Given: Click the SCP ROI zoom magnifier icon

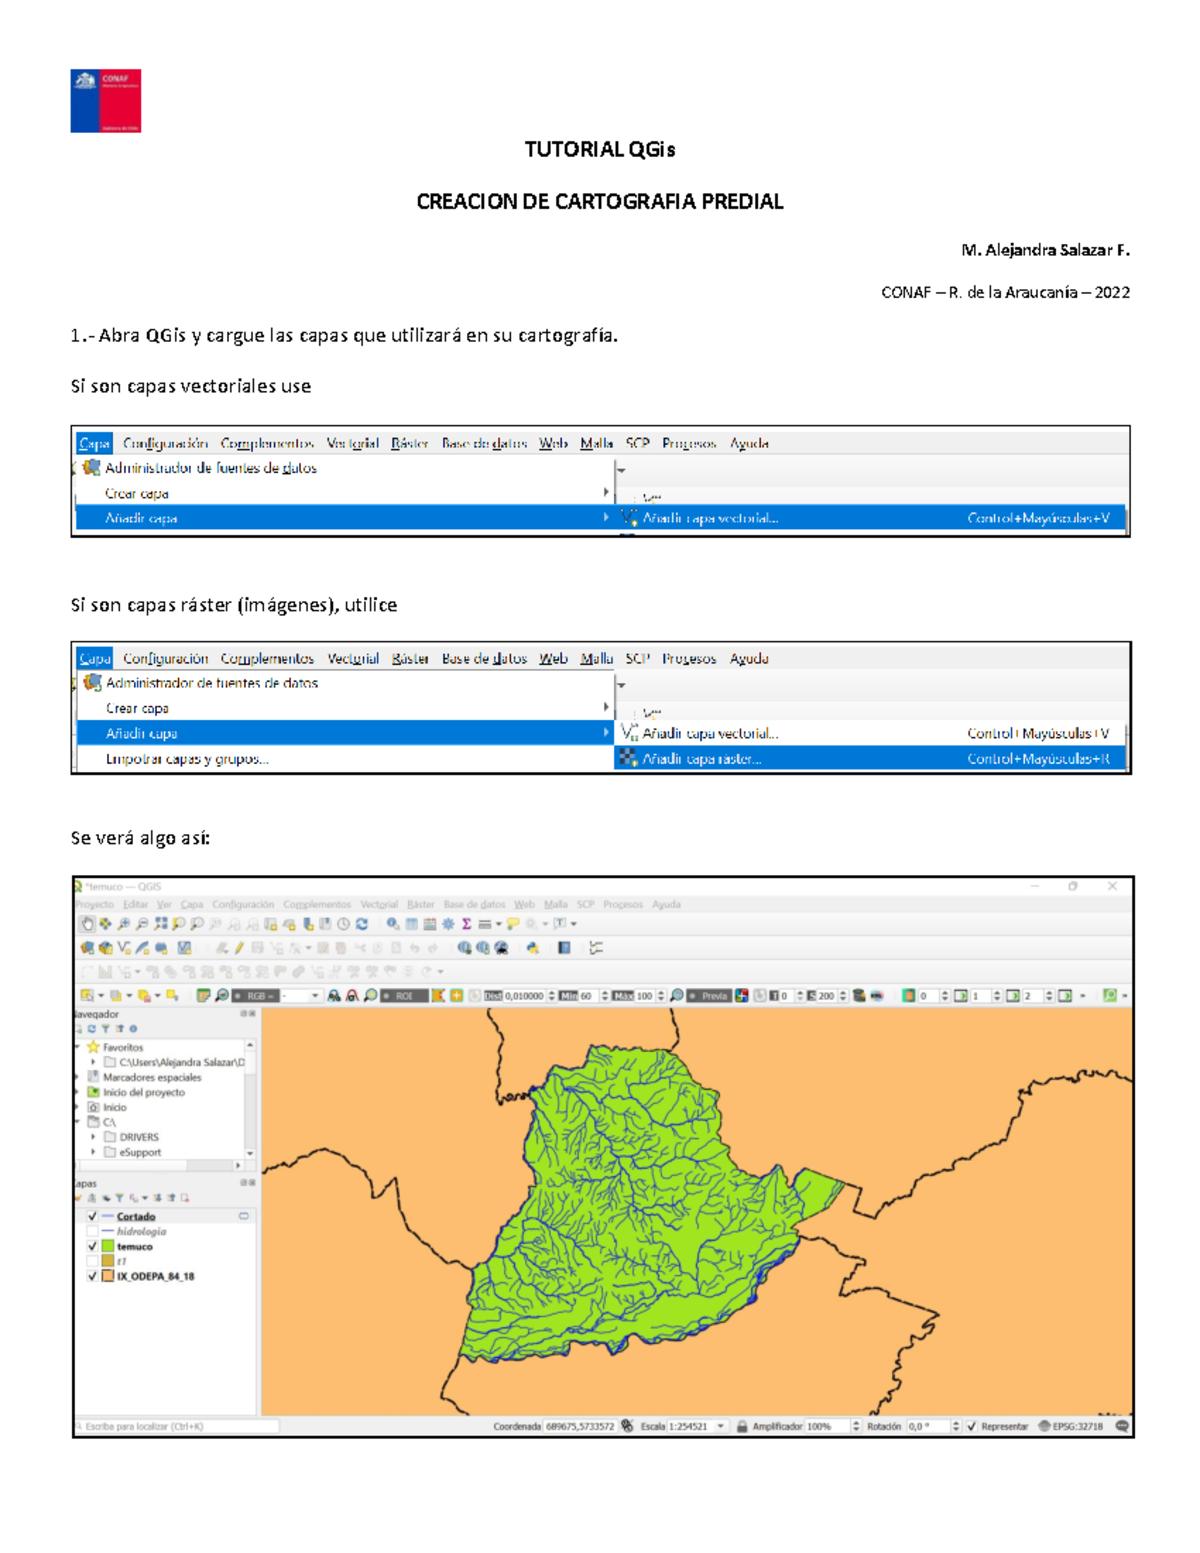Looking at the screenshot, I should tap(370, 996).
